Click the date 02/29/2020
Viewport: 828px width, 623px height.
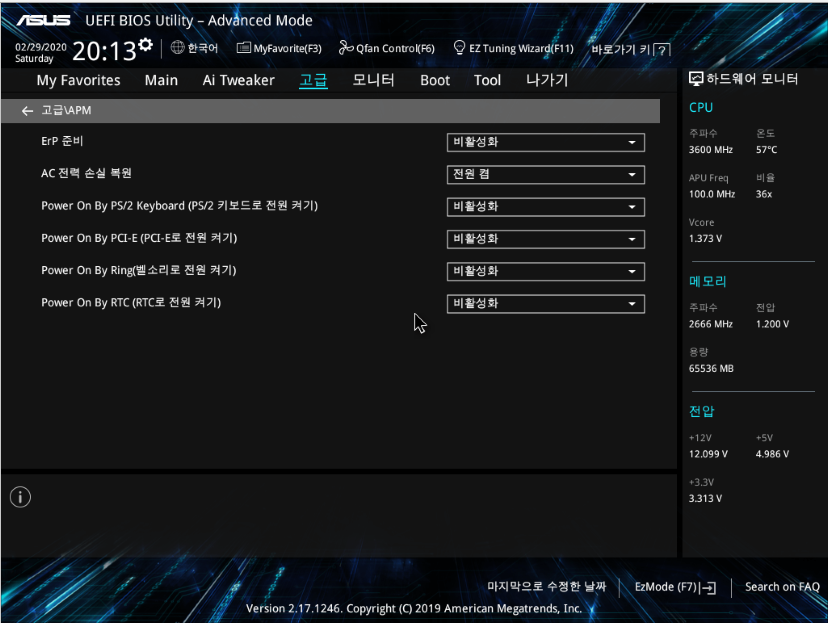[x=41, y=47]
